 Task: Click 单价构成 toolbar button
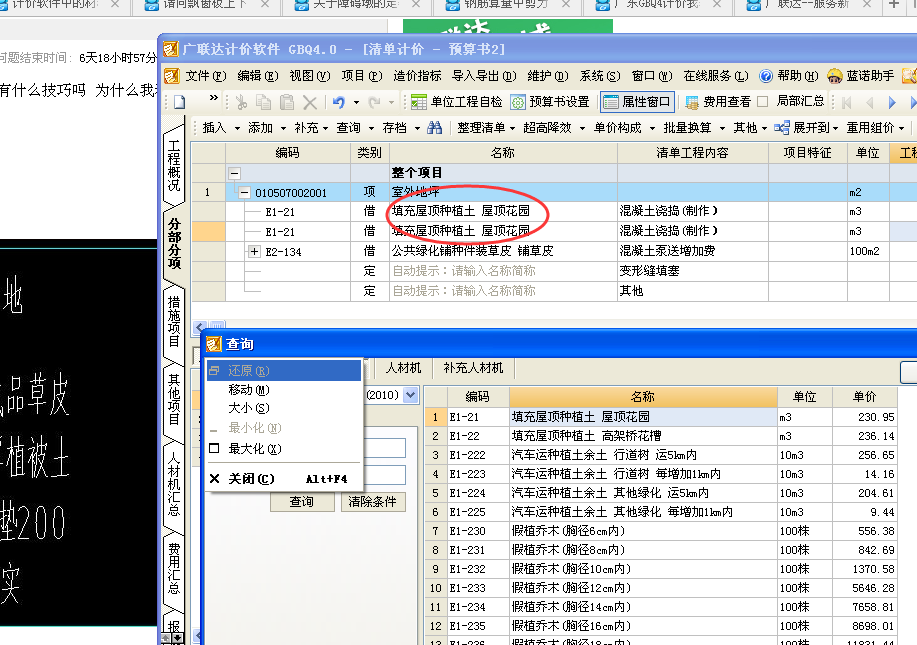[x=623, y=127]
